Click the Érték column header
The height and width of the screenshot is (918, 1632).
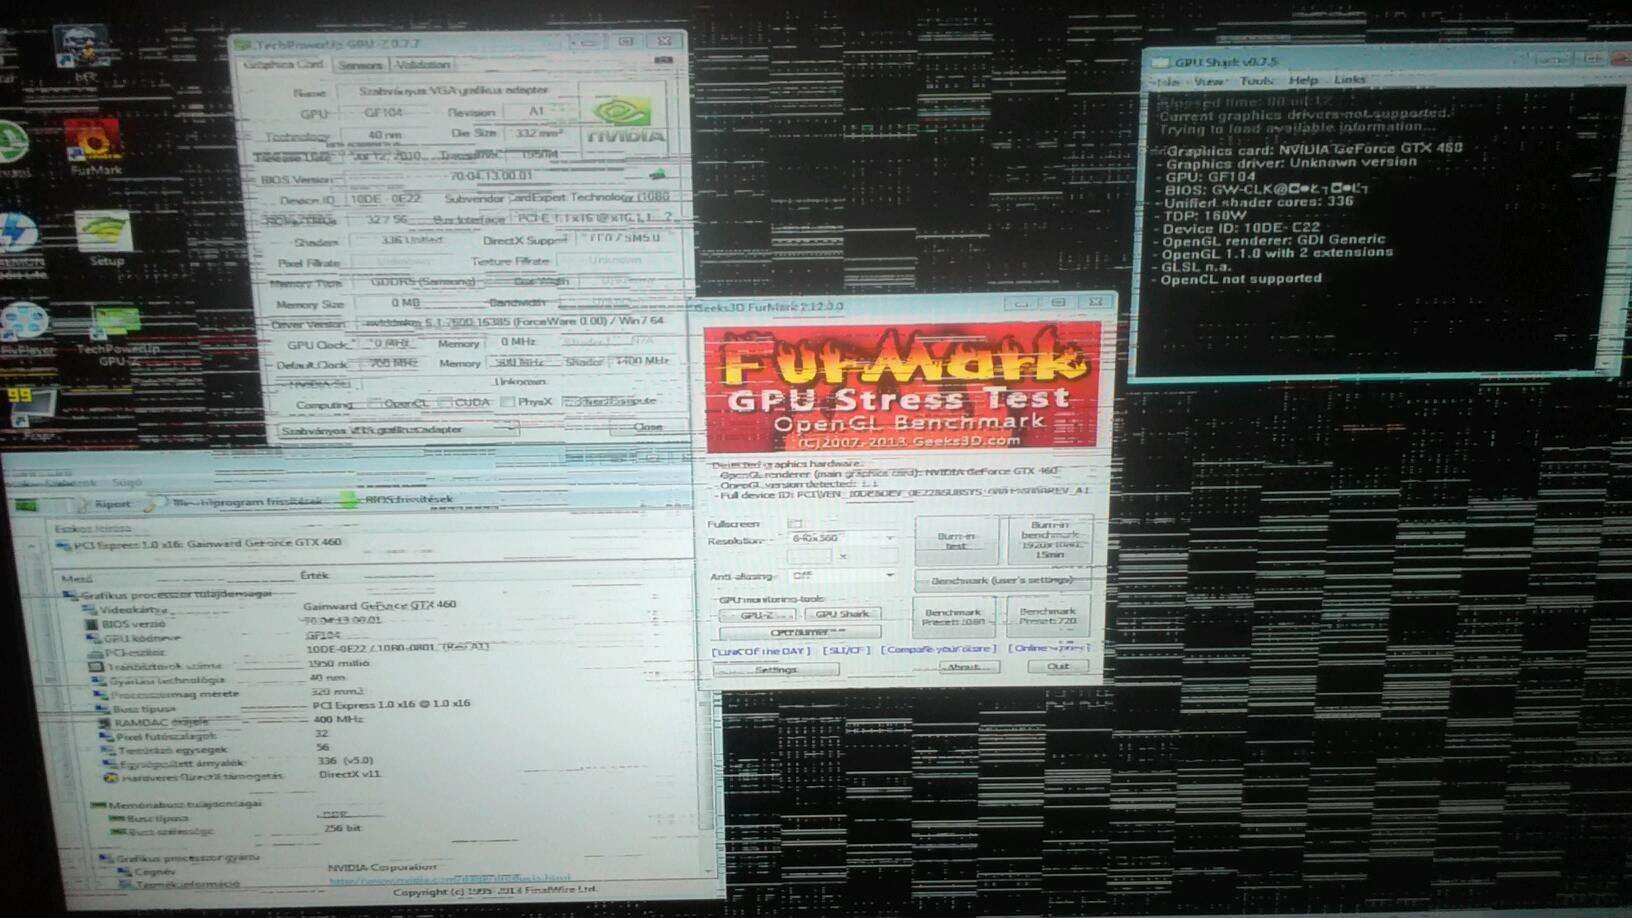pos(314,575)
